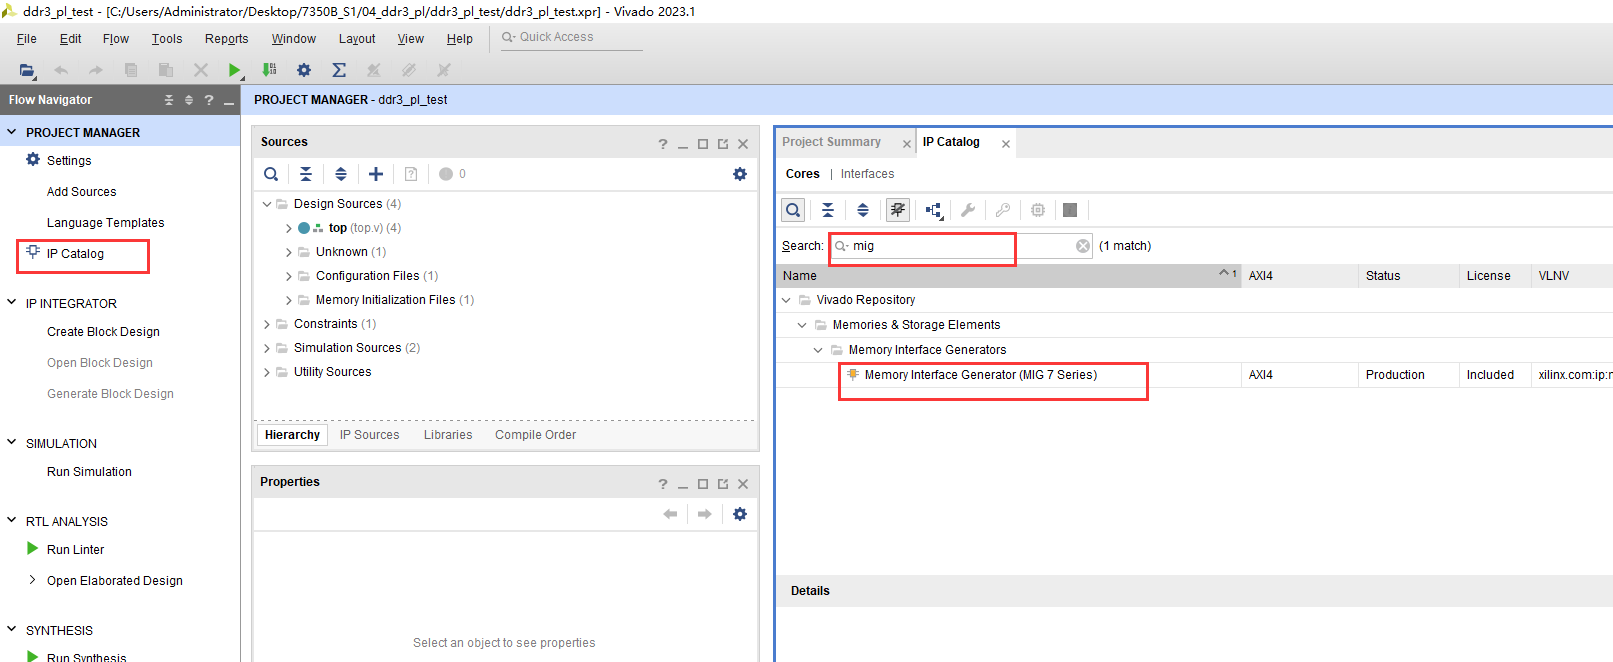
Task: Switch to Libraries tab
Action: click(448, 435)
